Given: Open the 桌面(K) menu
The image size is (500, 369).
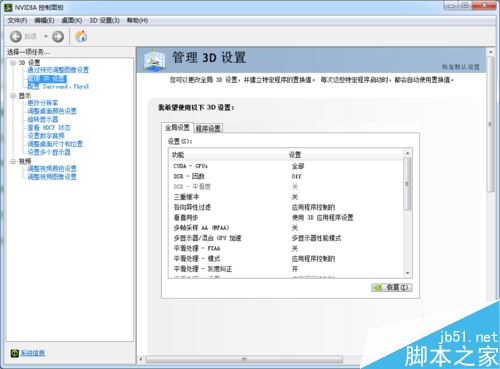Looking at the screenshot, I should [72, 21].
